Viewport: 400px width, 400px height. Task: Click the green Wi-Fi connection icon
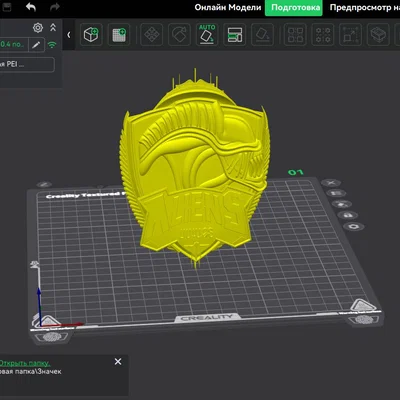(x=52, y=45)
